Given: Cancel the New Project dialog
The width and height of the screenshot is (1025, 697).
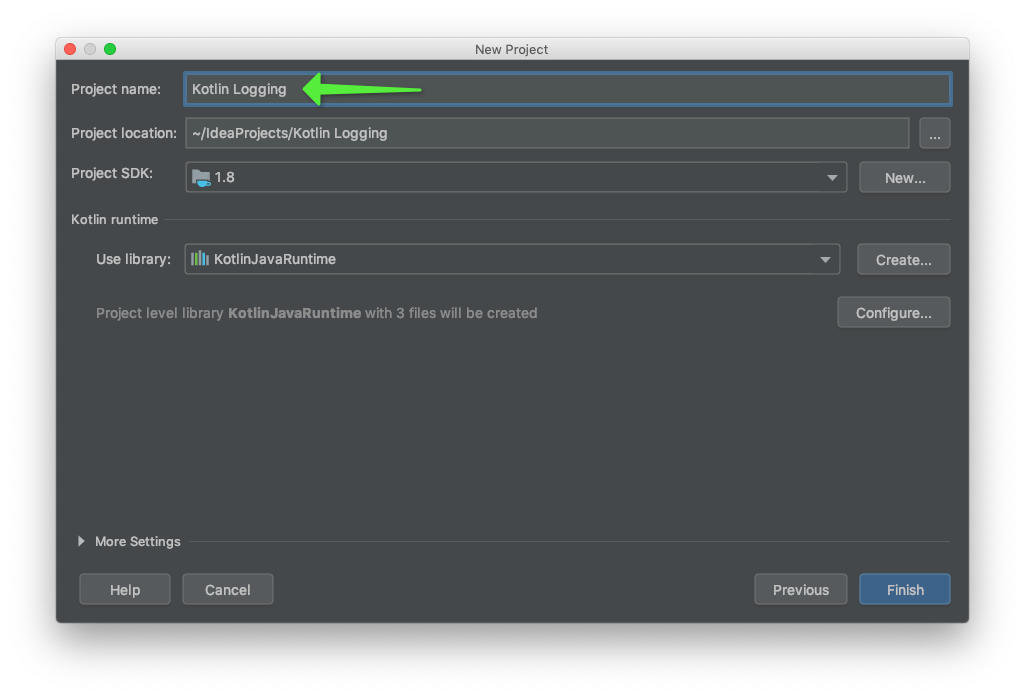Looking at the screenshot, I should click(x=227, y=590).
